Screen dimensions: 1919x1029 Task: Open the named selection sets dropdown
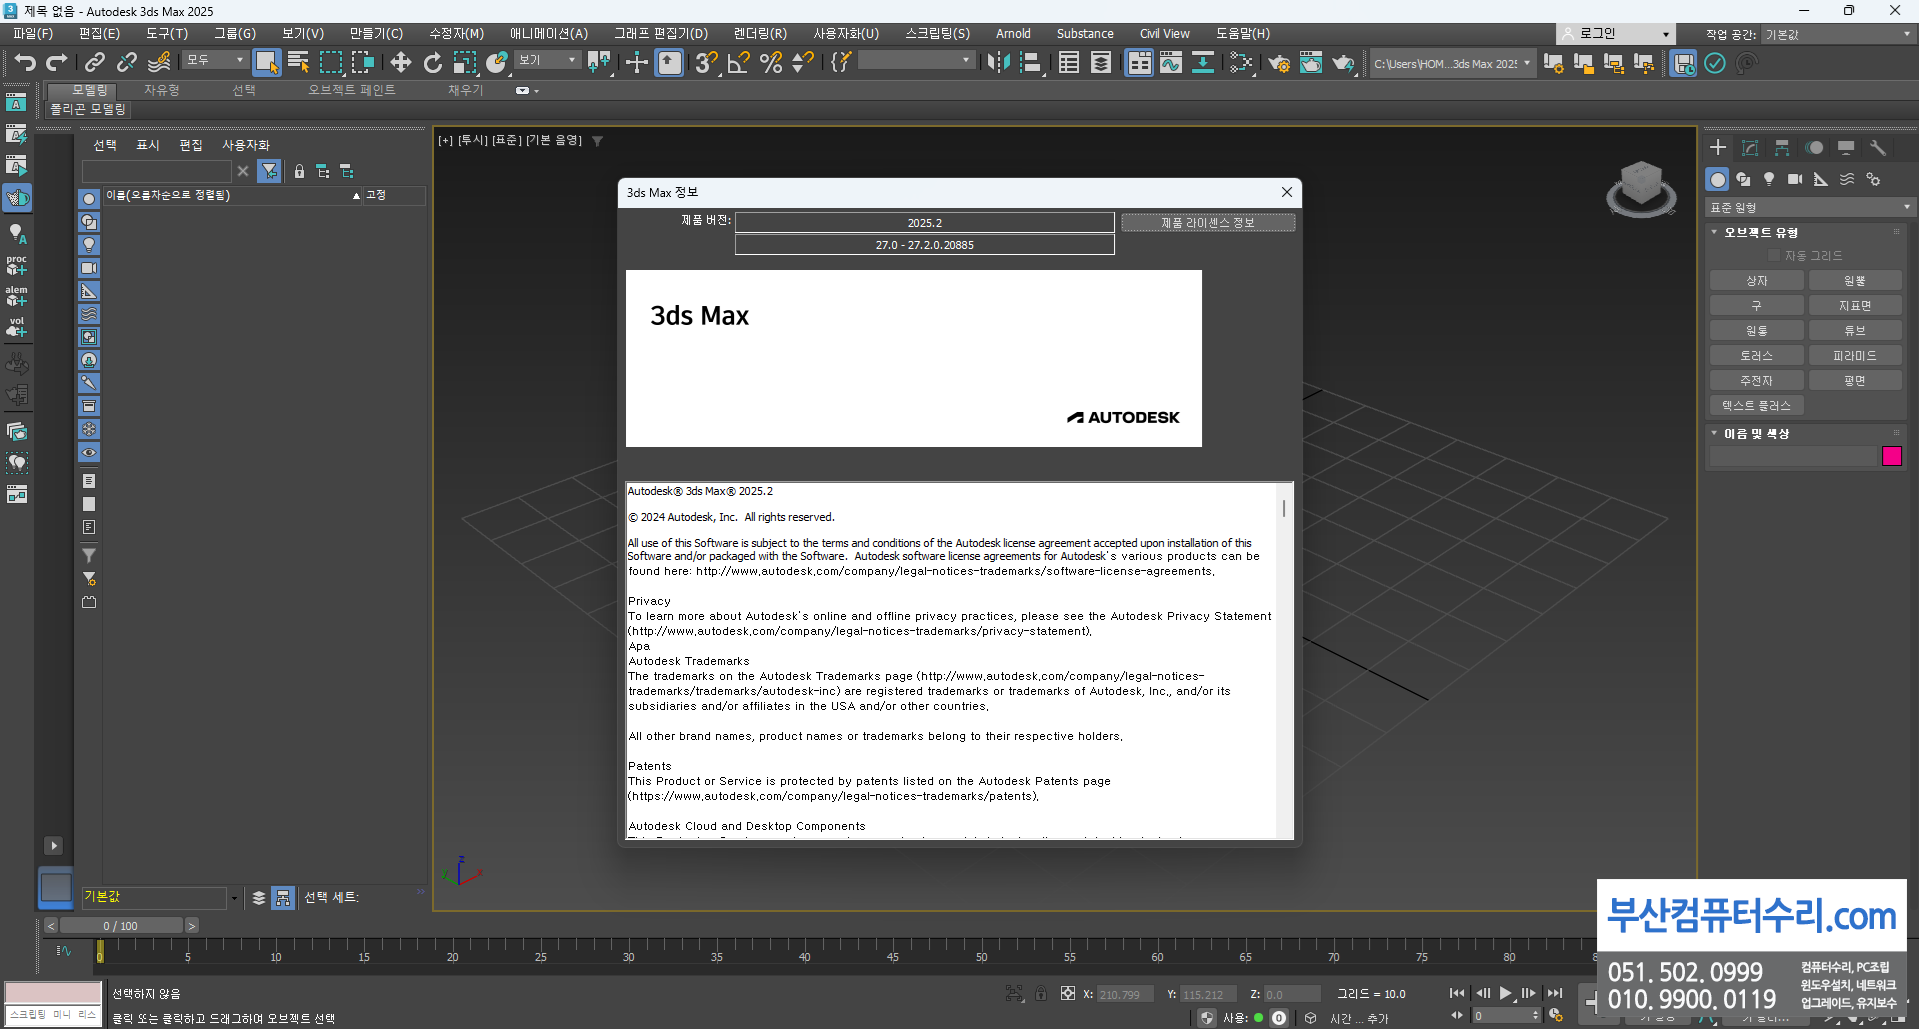[x=915, y=61]
